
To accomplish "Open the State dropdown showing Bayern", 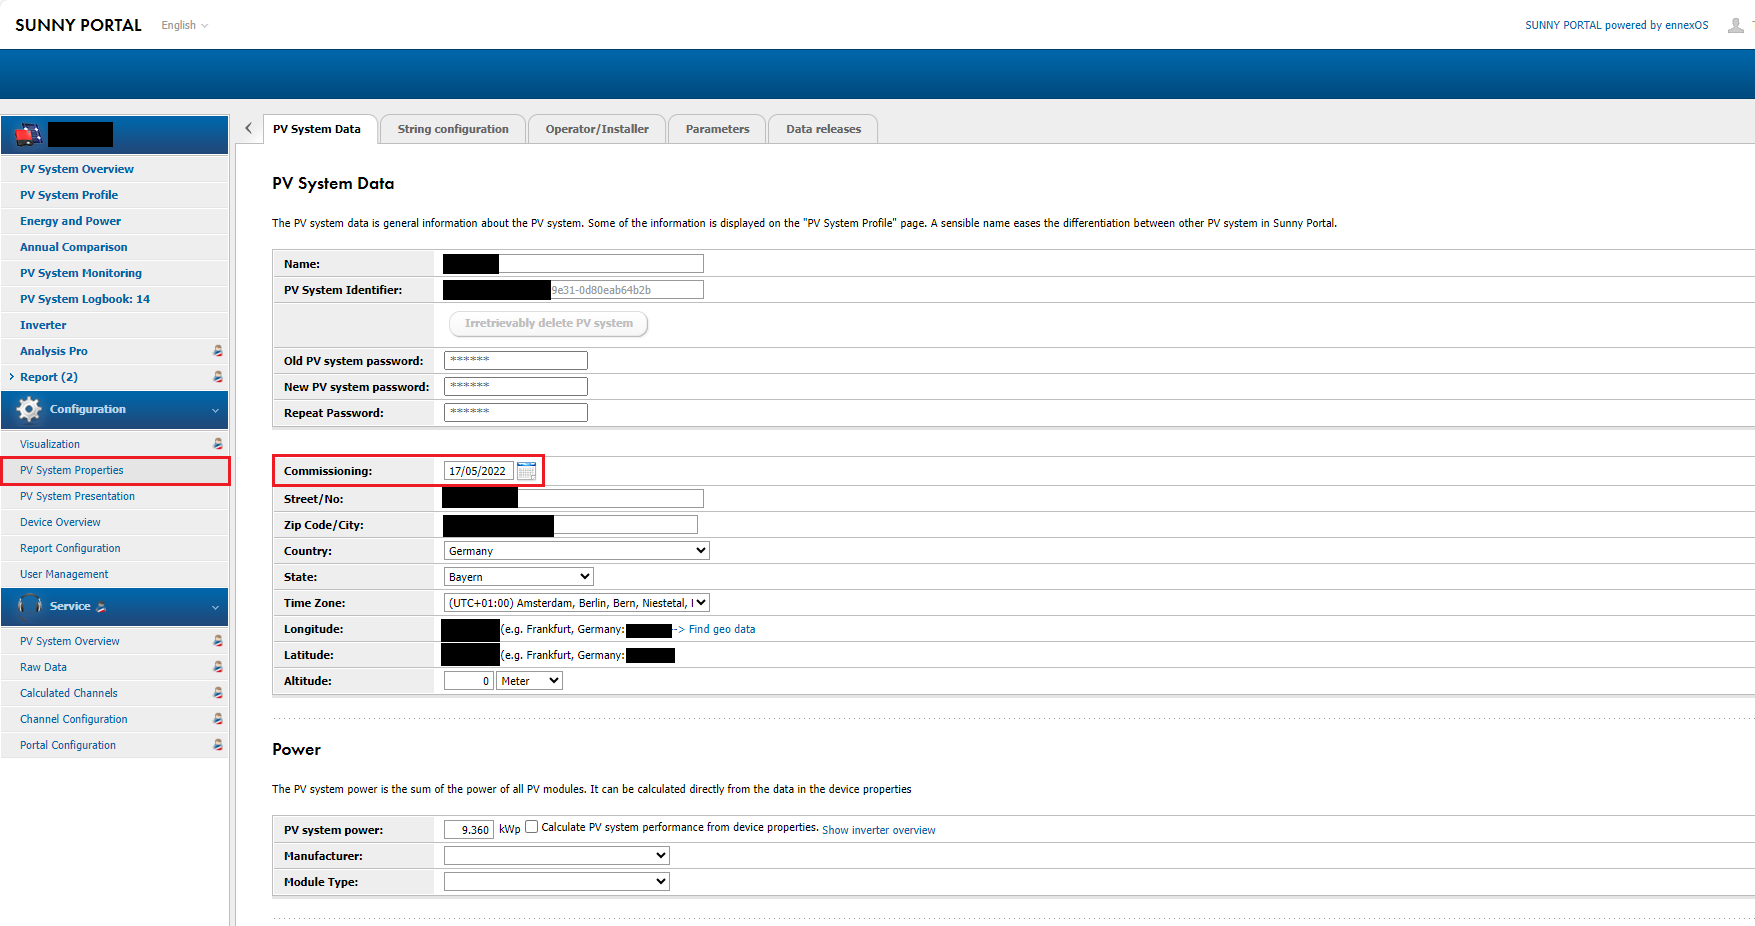I will [518, 577].
